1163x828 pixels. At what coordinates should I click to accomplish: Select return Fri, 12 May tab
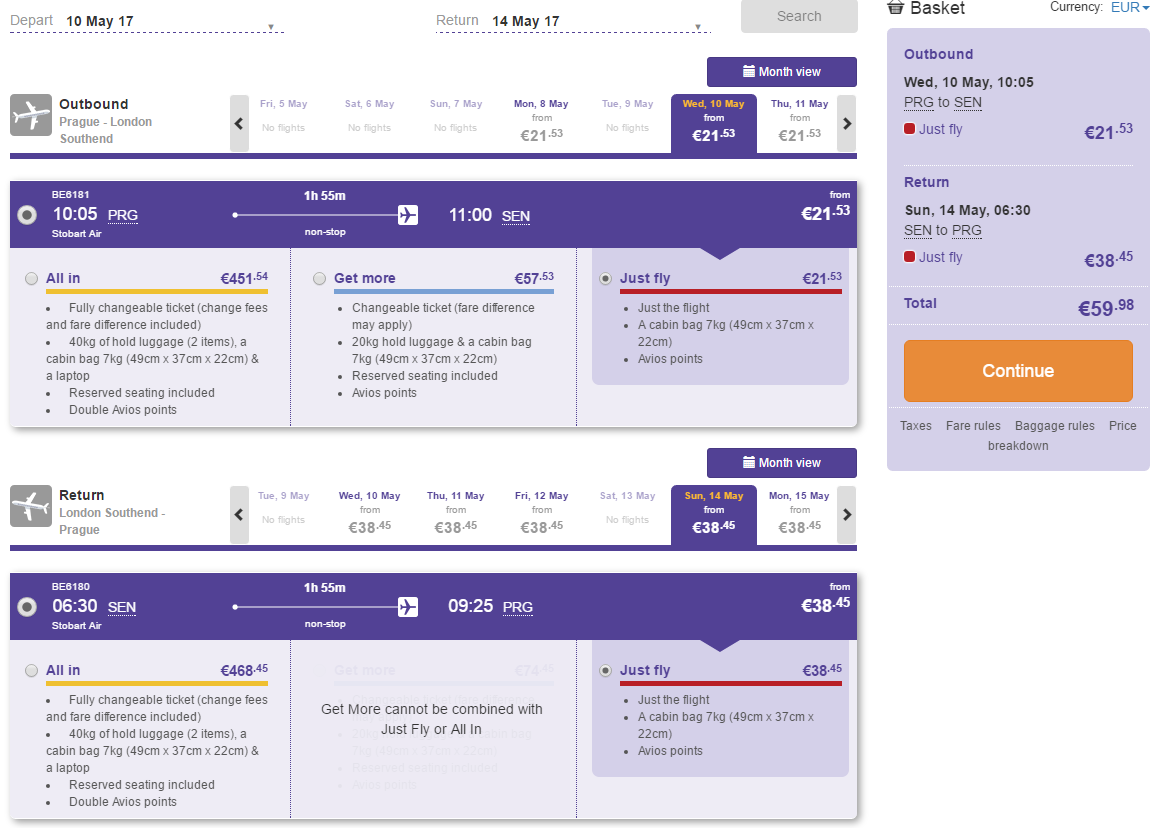click(x=541, y=514)
